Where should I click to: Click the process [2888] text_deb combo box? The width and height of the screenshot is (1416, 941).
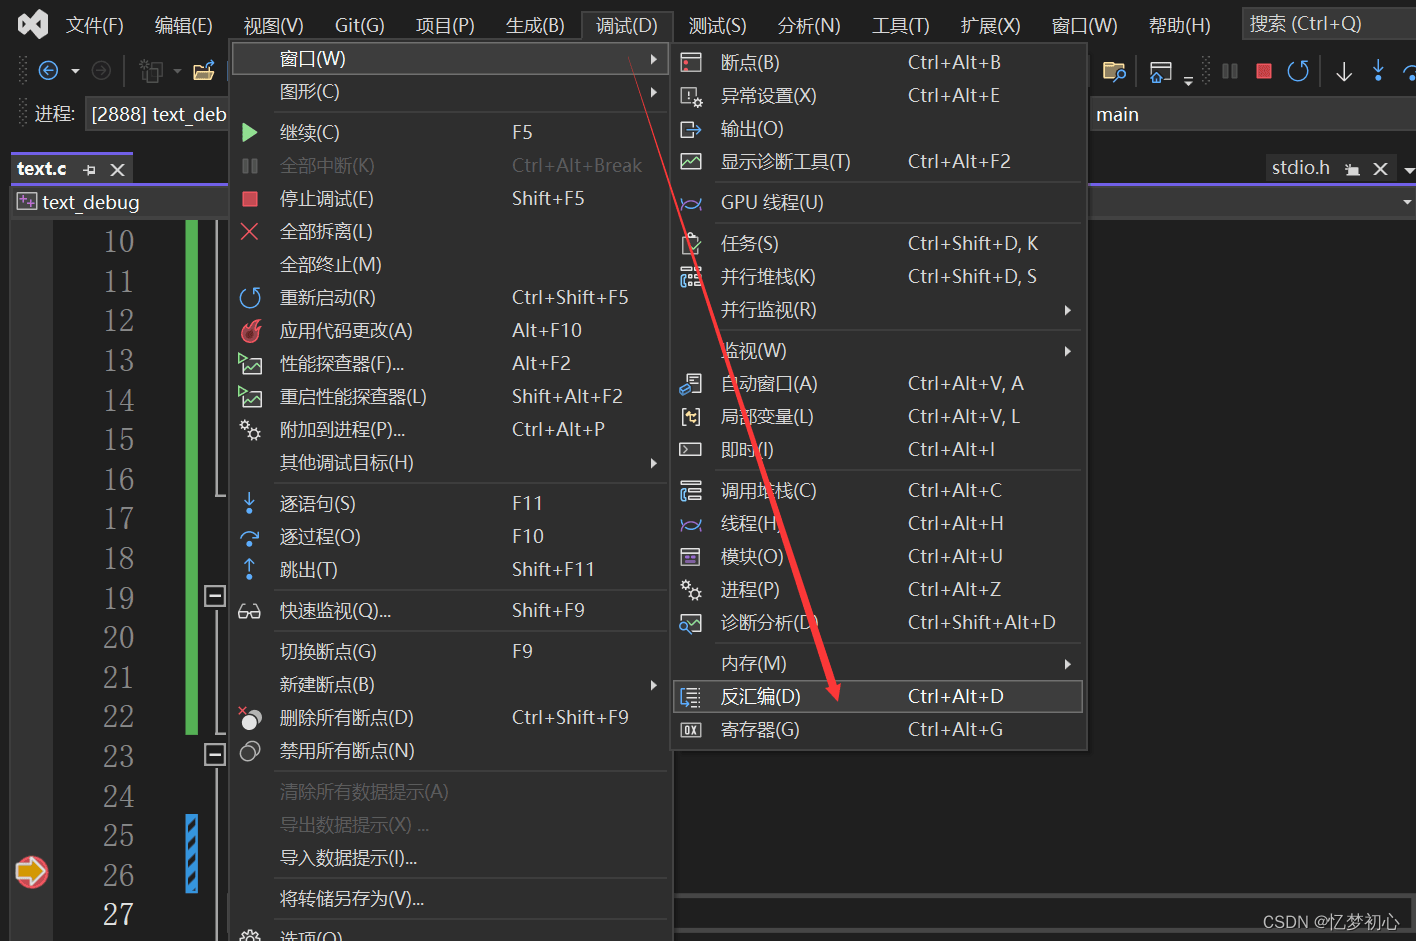[x=158, y=114]
